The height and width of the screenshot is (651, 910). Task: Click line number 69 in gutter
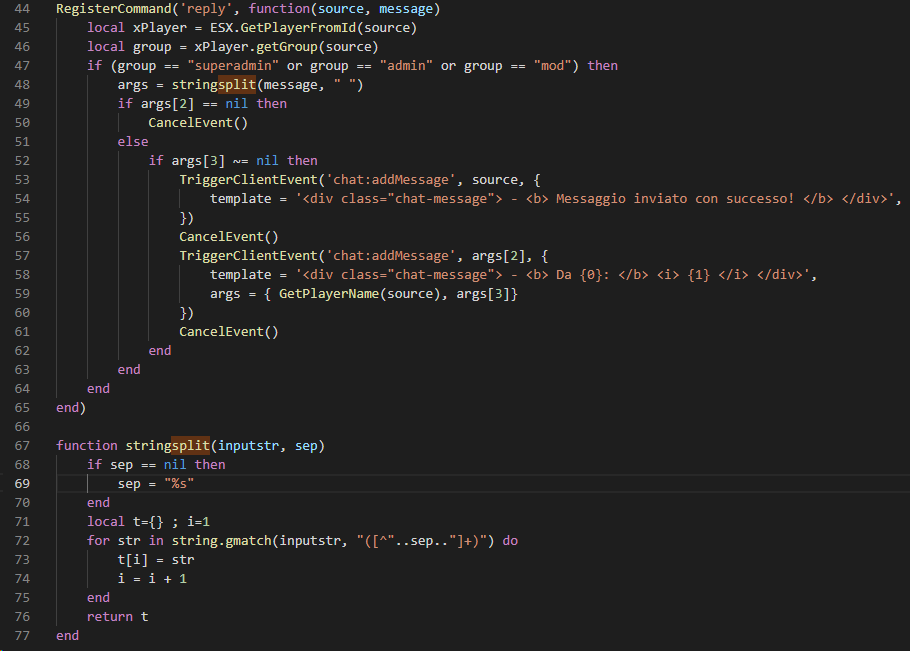point(22,483)
